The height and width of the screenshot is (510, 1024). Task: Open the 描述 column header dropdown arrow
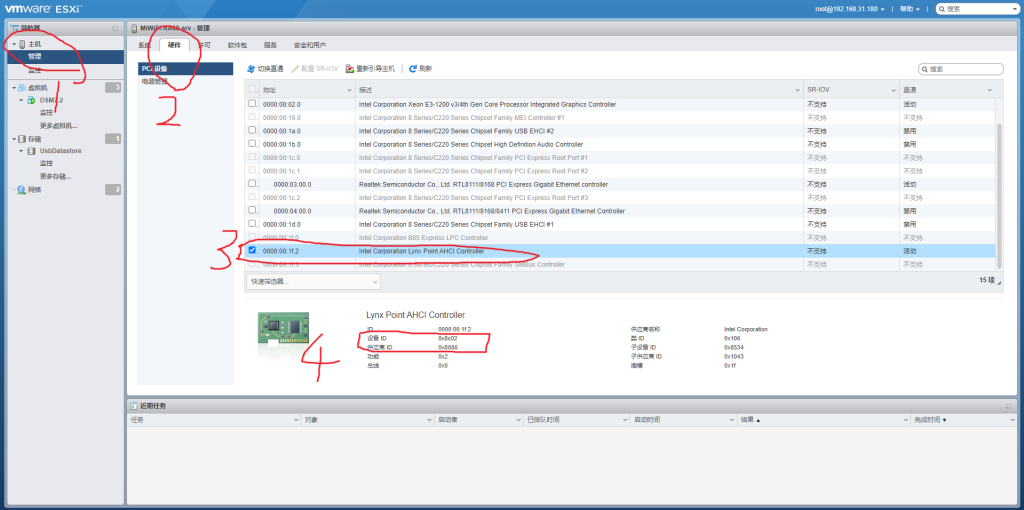pyautogui.click(x=797, y=89)
